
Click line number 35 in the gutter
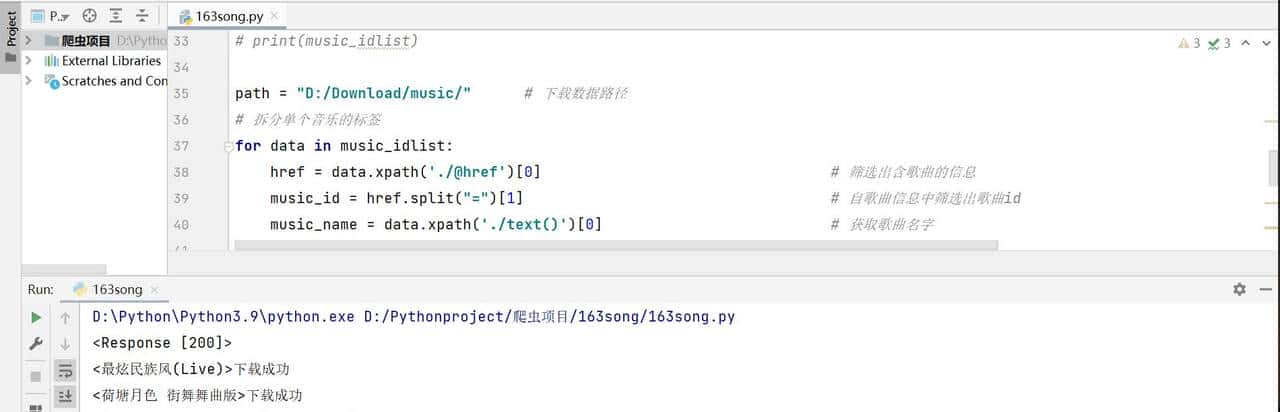[x=180, y=93]
